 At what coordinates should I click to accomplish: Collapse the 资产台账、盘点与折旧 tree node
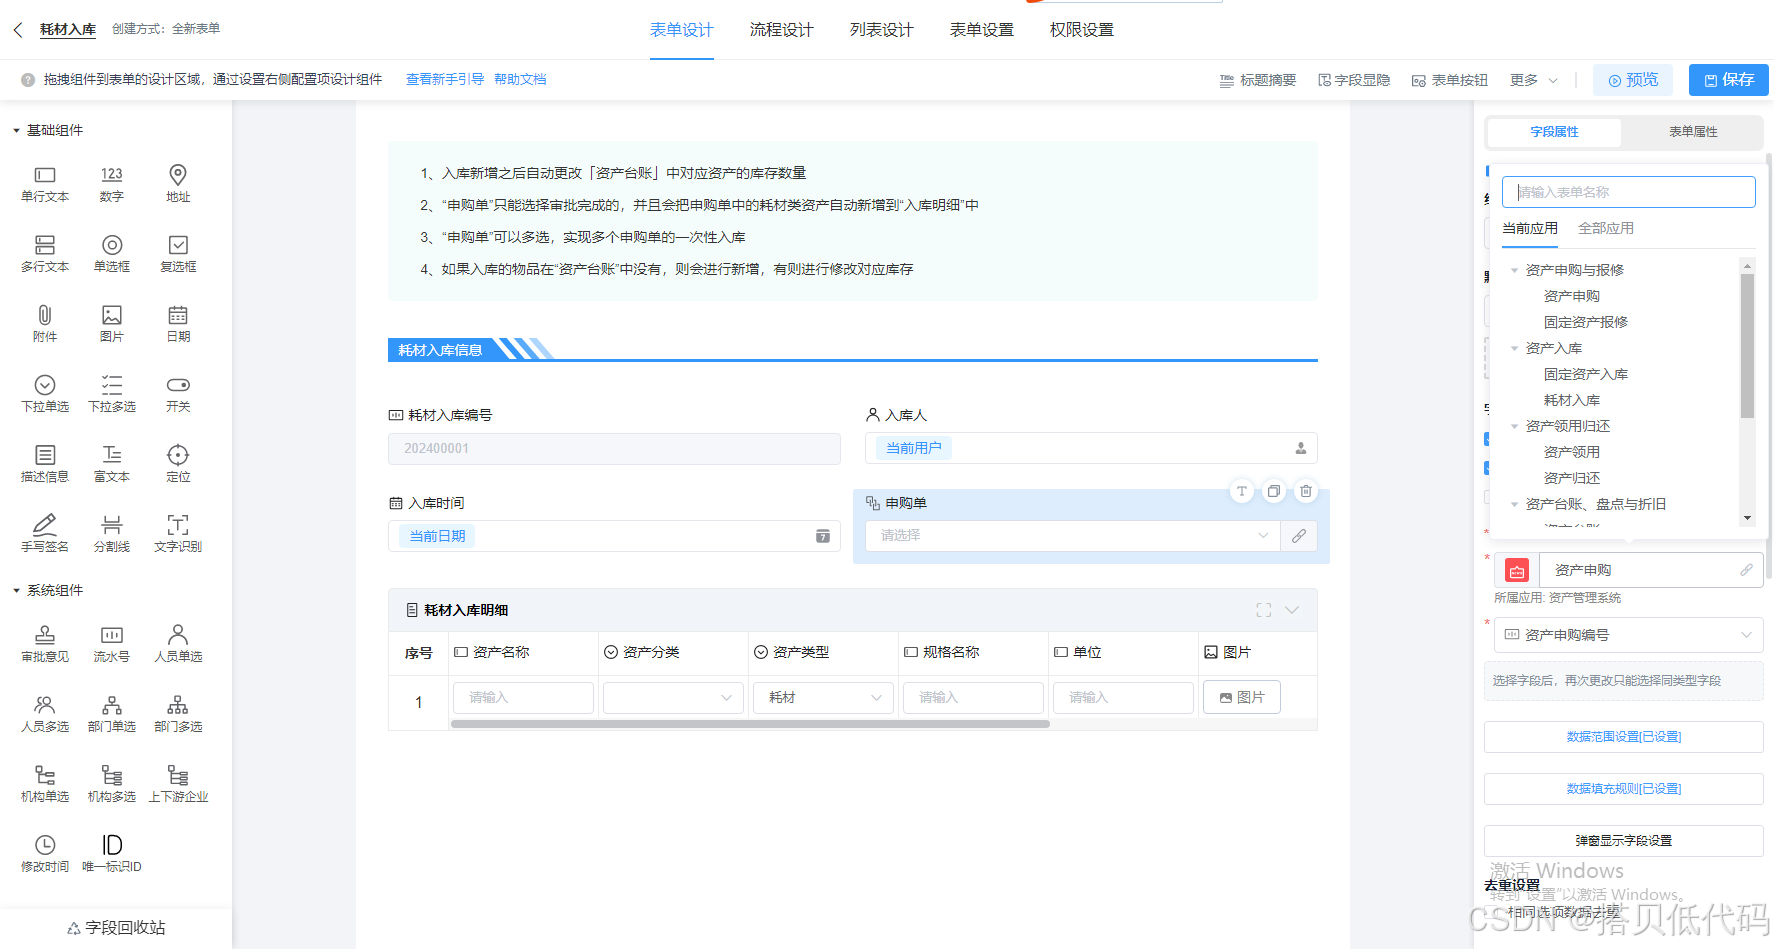[x=1514, y=505]
